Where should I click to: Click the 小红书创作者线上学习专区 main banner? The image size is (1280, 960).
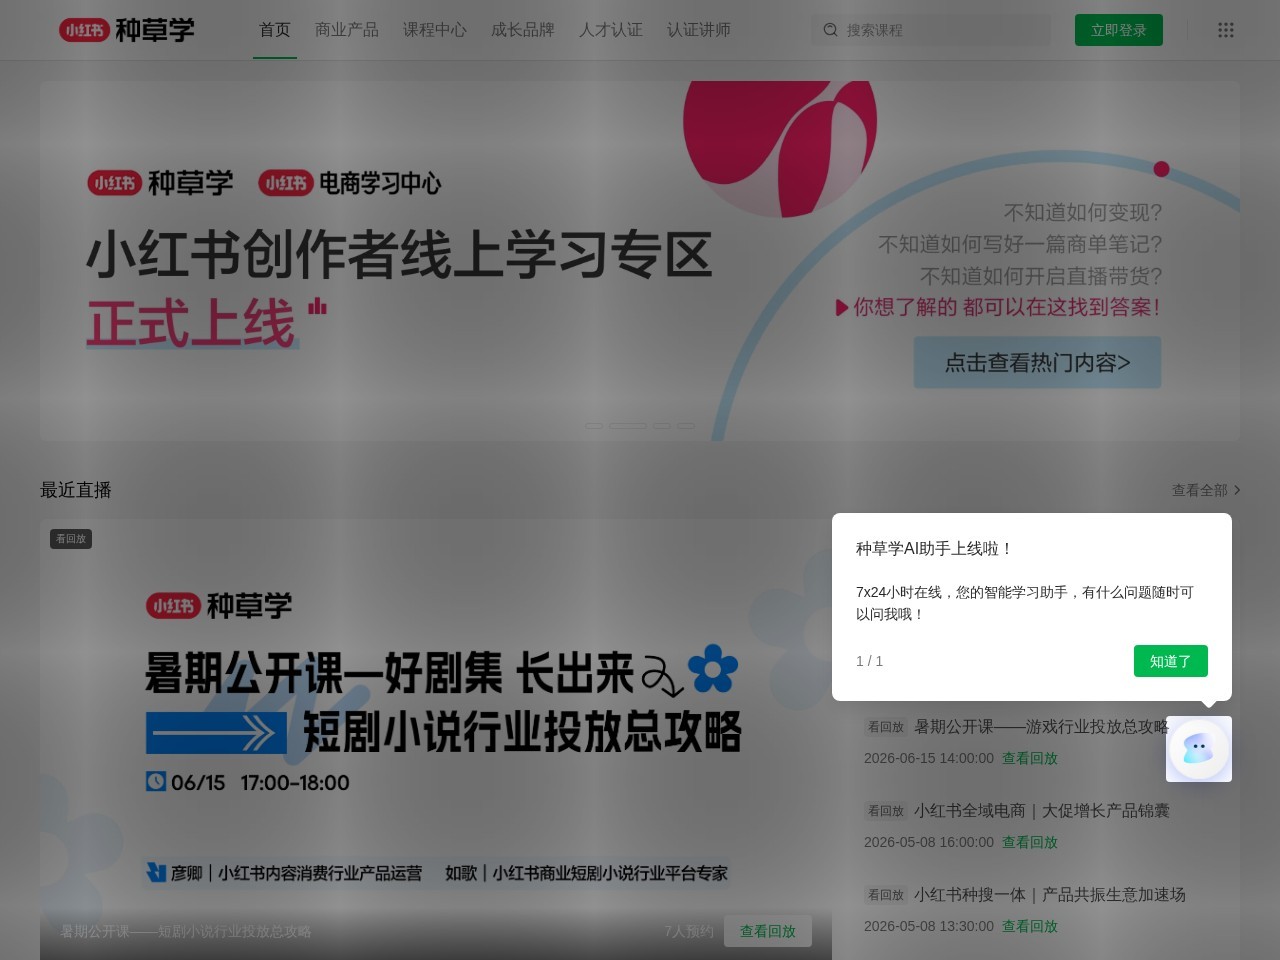[x=640, y=261]
